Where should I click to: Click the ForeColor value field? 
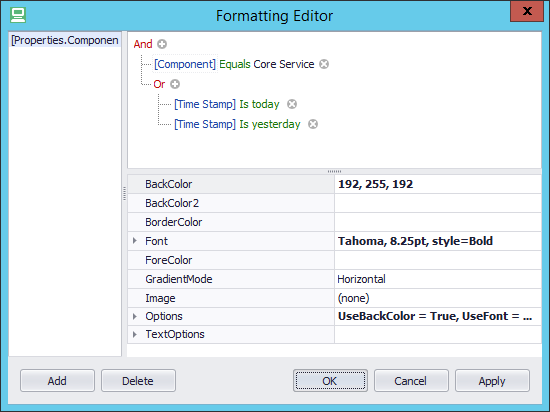(x=438, y=260)
